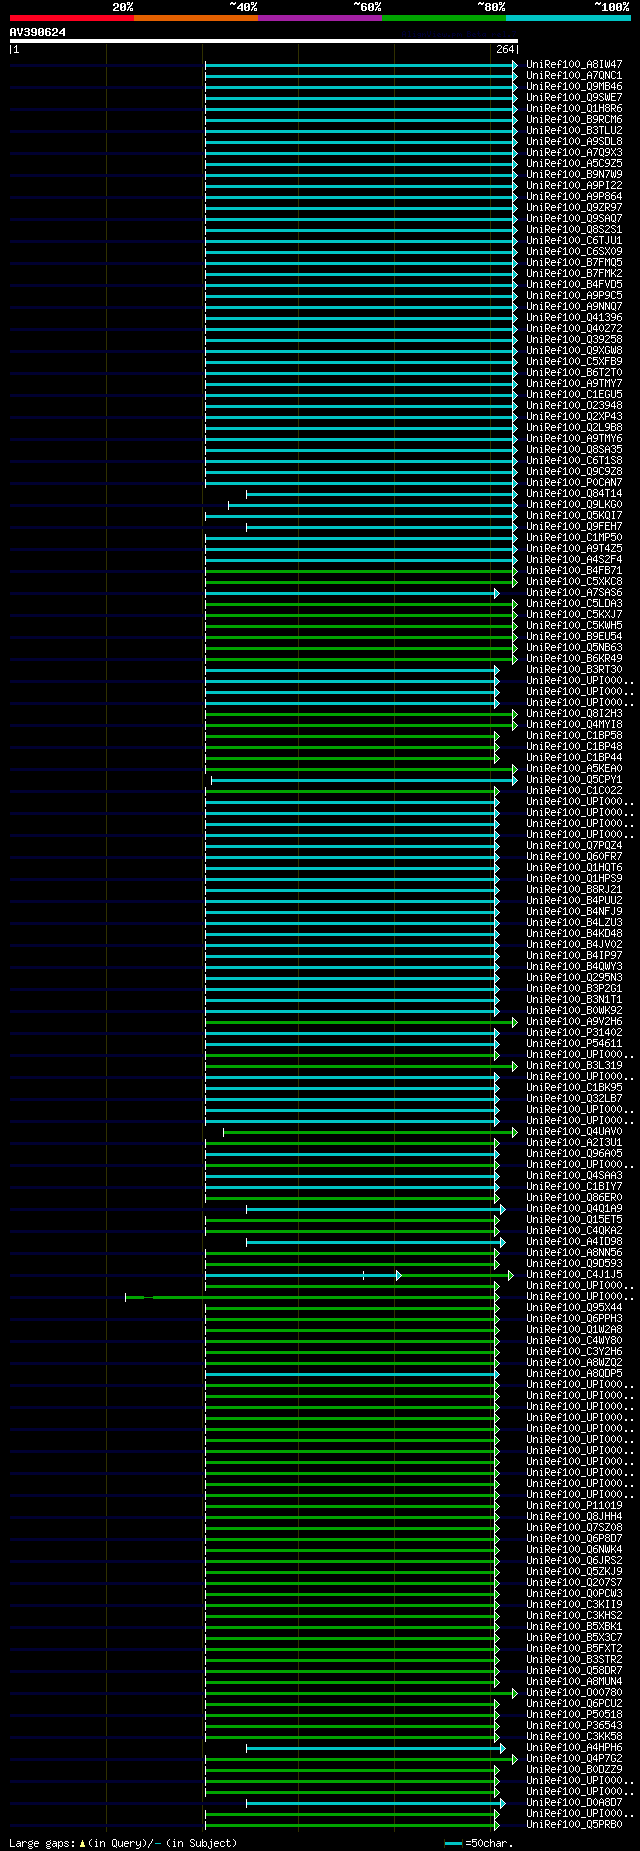The width and height of the screenshot is (640, 1851).
Task: Click the red 20% identity color segment
Action: pyautogui.click(x=72, y=17)
